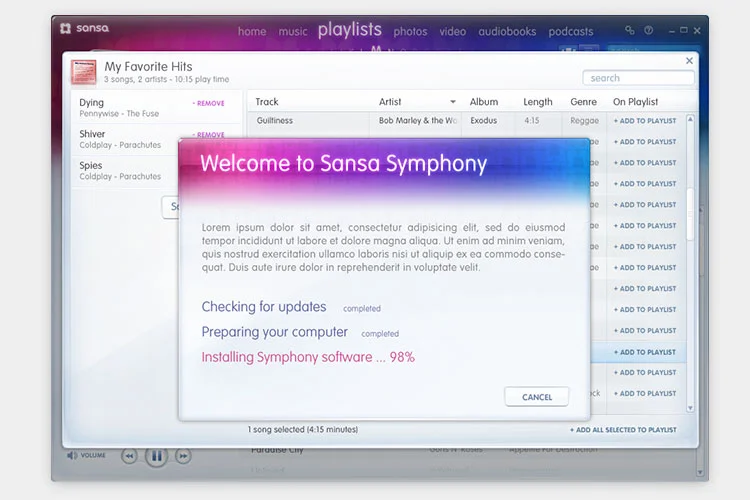Click the main window scroll down arrow
Image resolution: width=750 pixels, height=500 pixels.
point(700,472)
